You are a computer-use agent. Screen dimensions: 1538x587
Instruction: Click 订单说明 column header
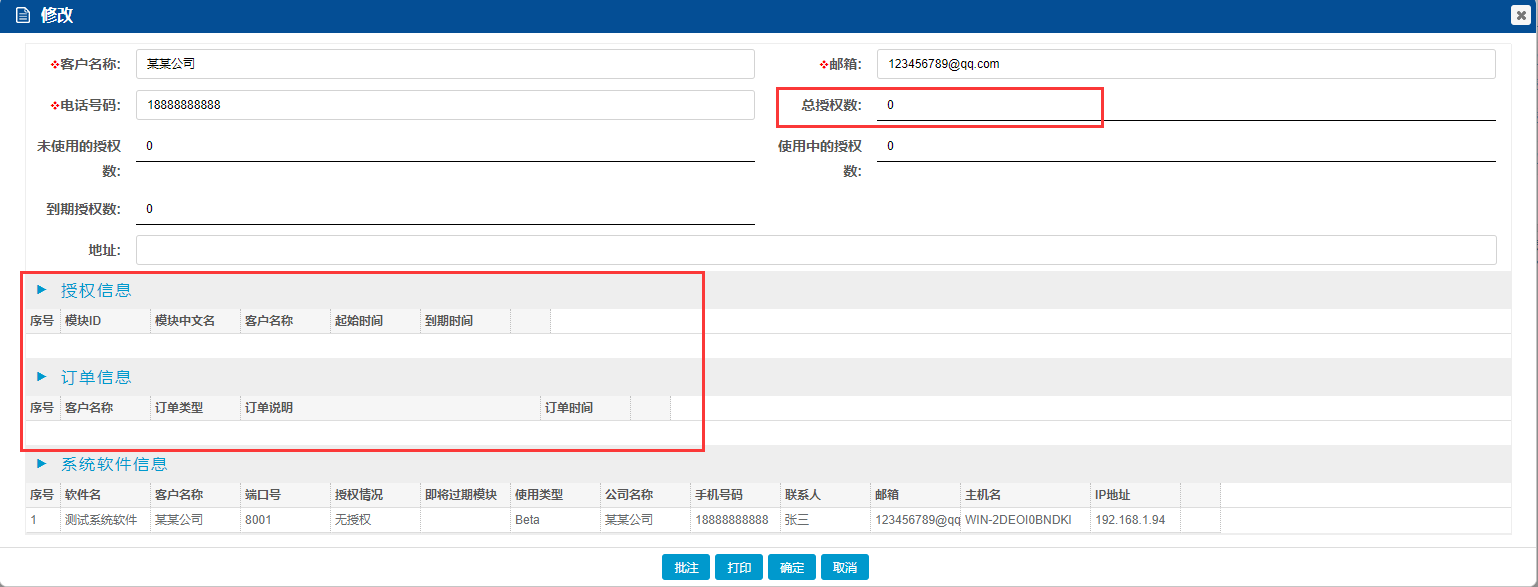tap(390, 408)
